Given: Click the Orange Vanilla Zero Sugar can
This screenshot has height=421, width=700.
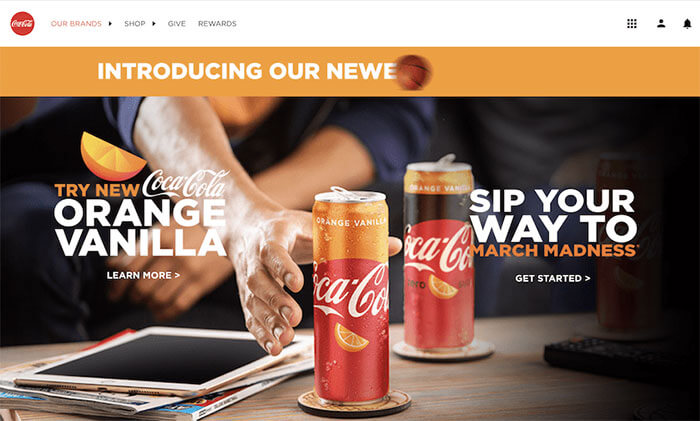Looking at the screenshot, I should tap(438, 253).
